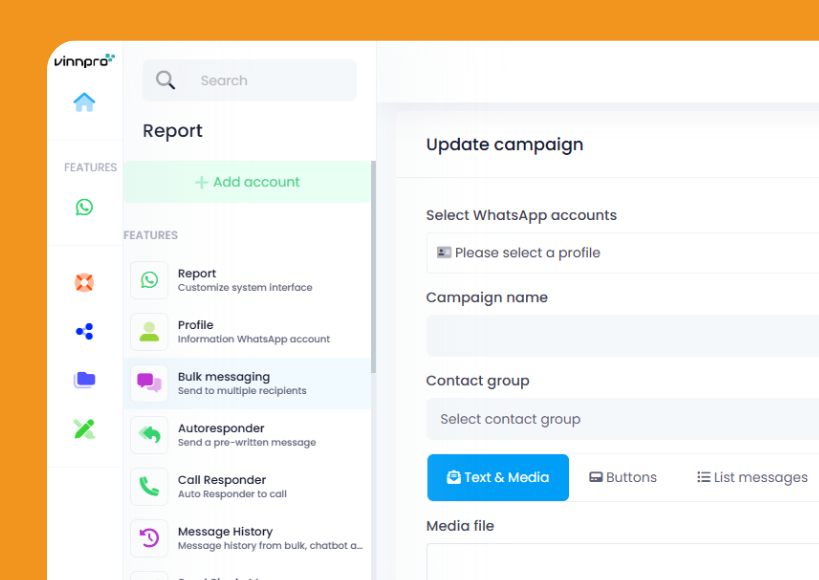
Task: Switch to the Text & Media tab
Action: click(498, 477)
